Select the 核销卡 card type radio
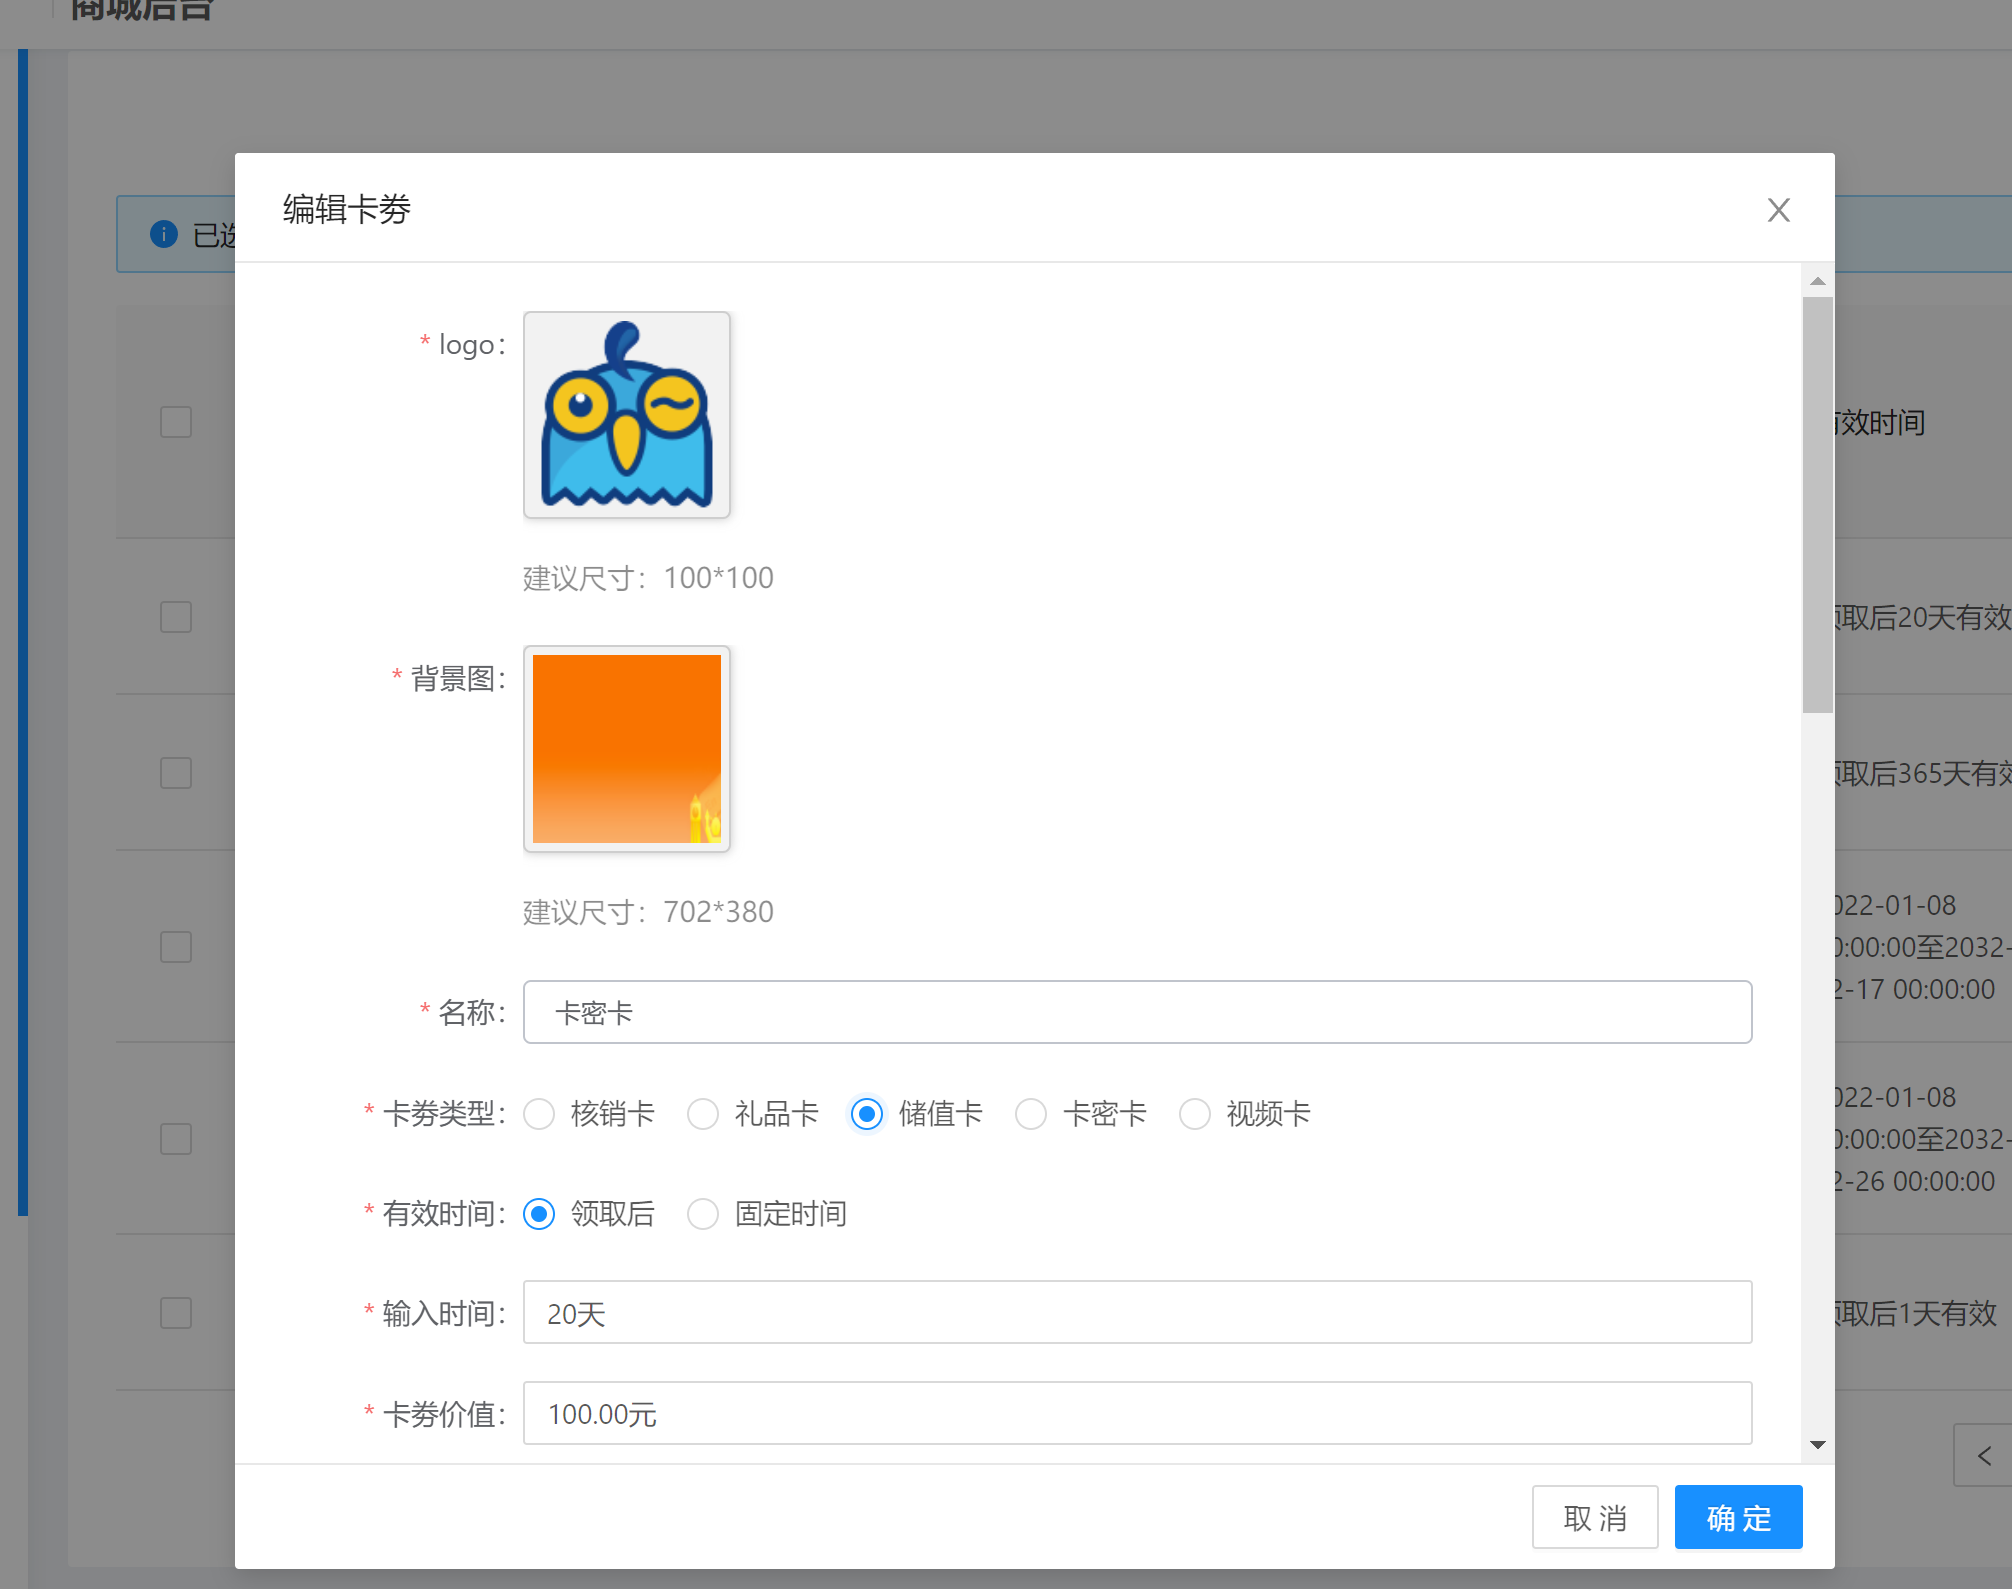2012x1589 pixels. (540, 1114)
